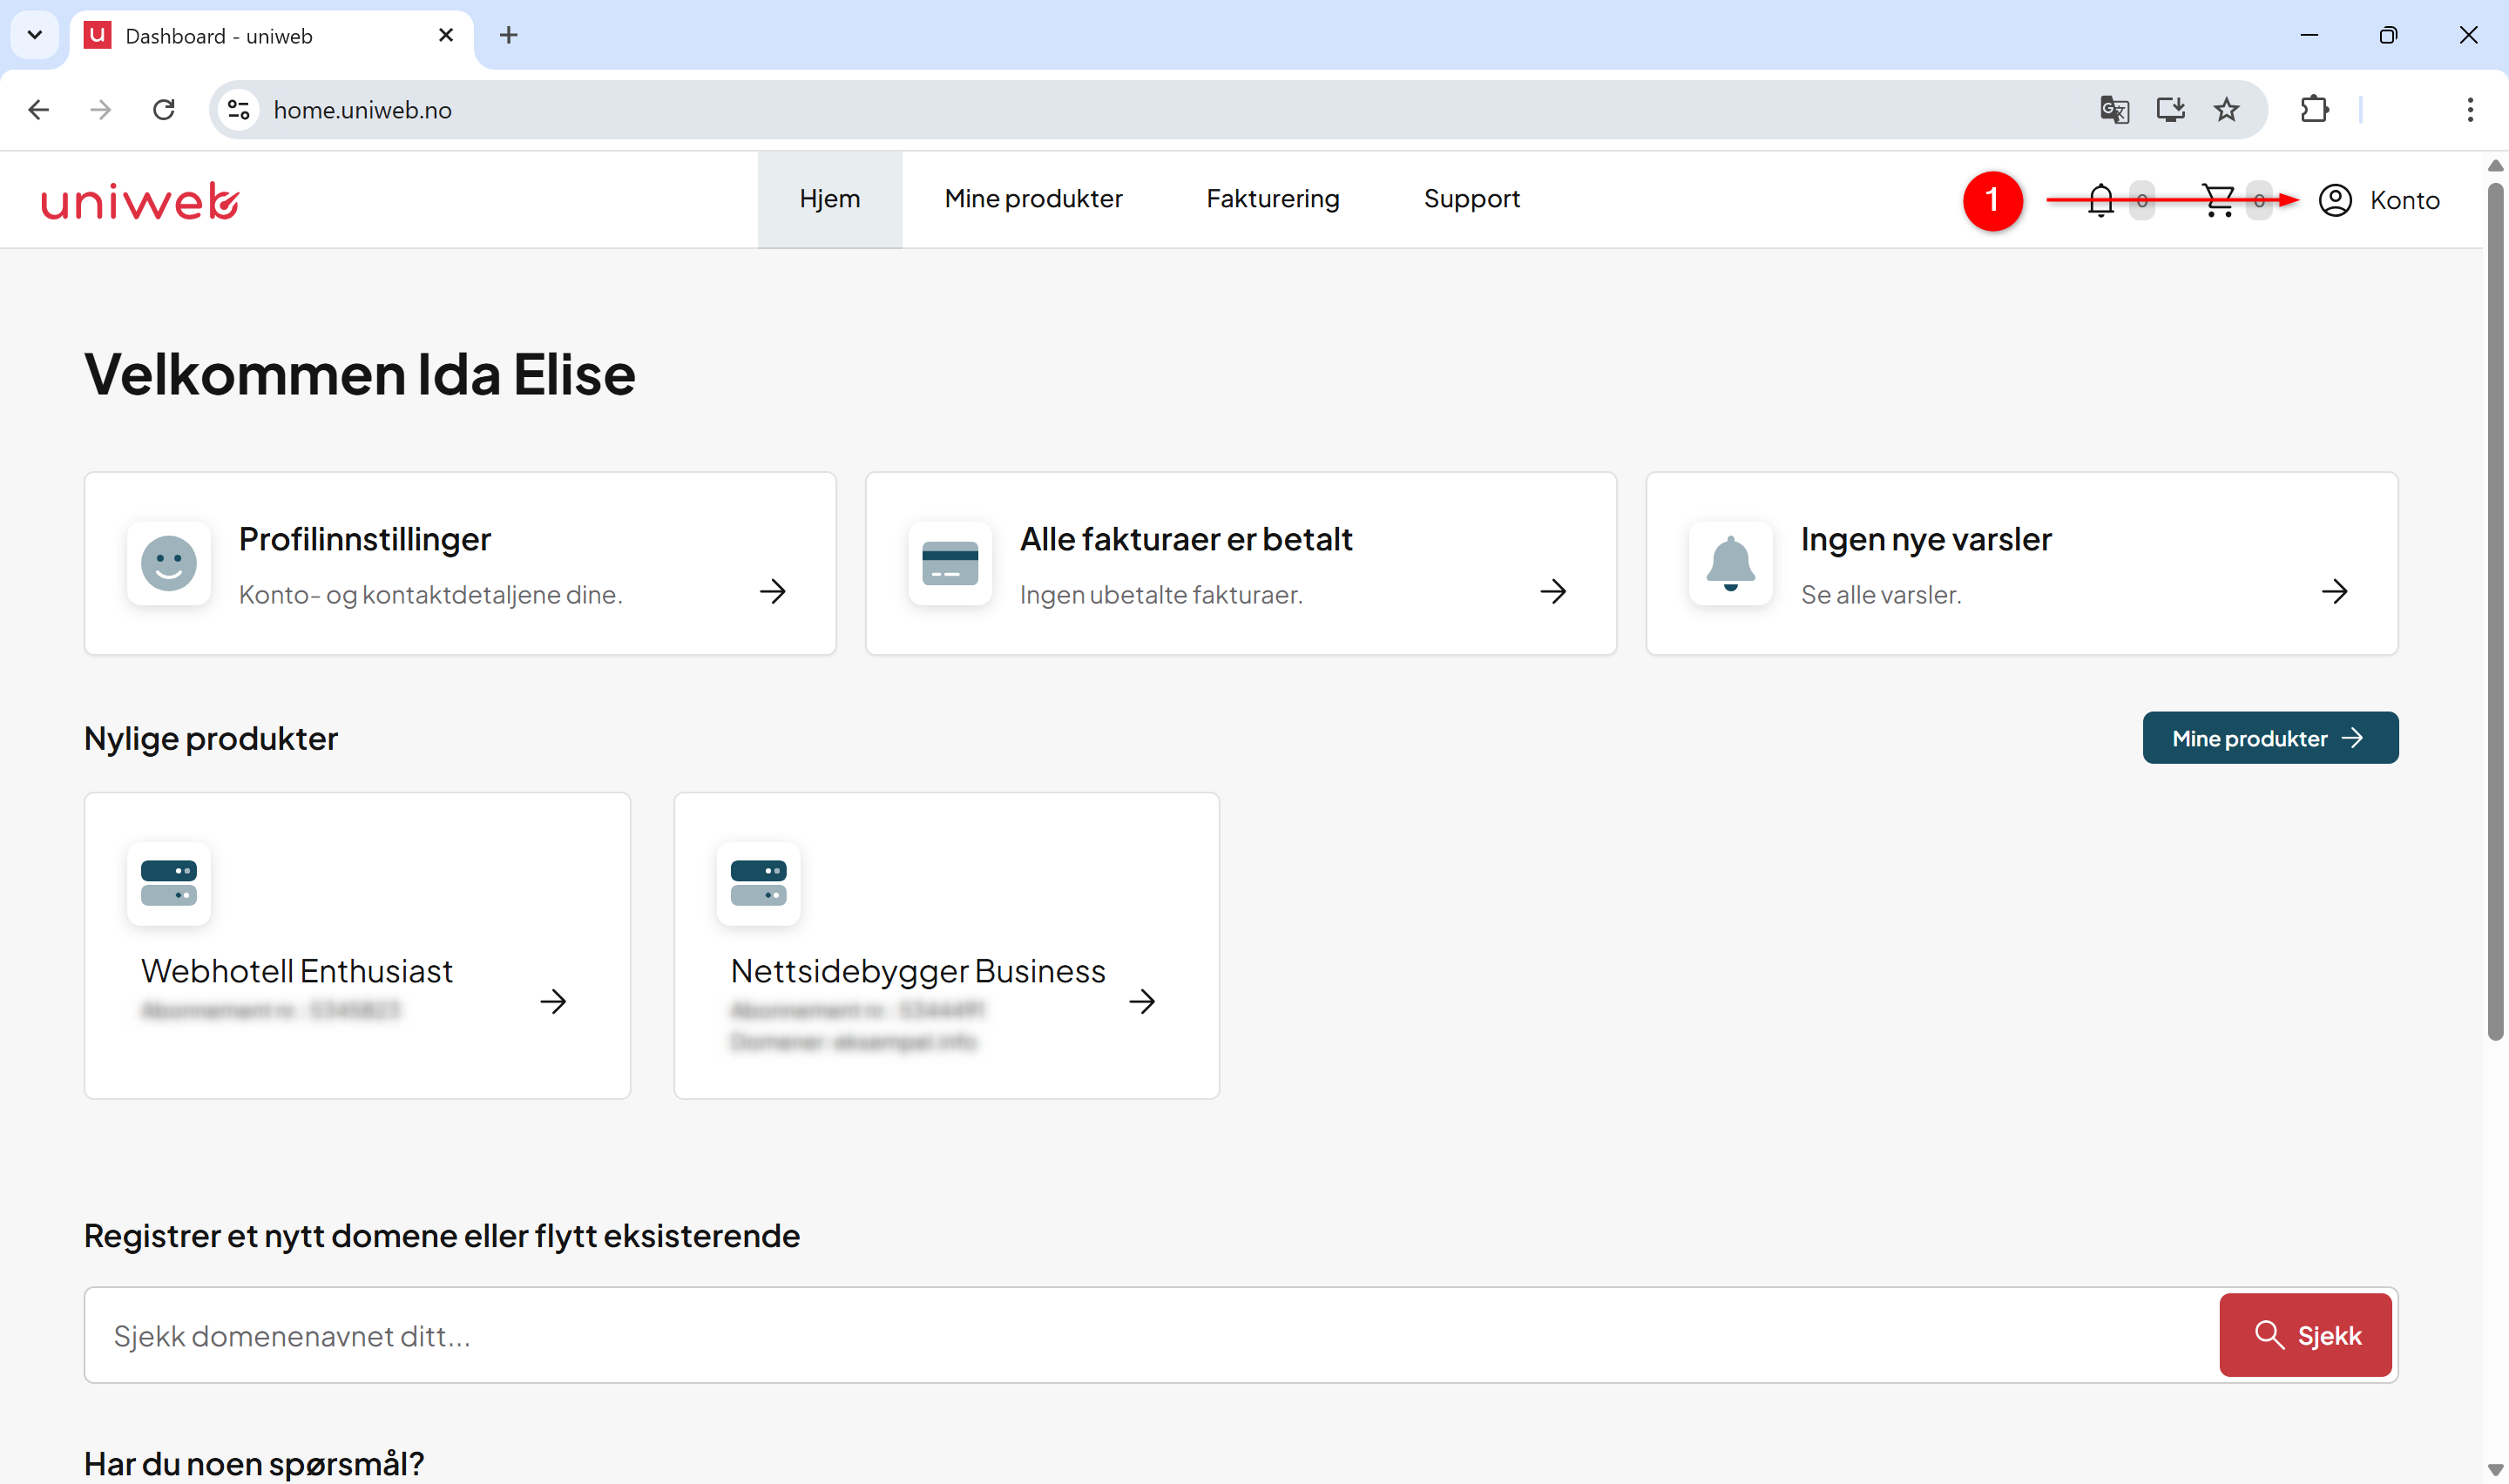Open the Alle fakturaer er betalt arrow
The height and width of the screenshot is (1484, 2509).
(x=1553, y=591)
